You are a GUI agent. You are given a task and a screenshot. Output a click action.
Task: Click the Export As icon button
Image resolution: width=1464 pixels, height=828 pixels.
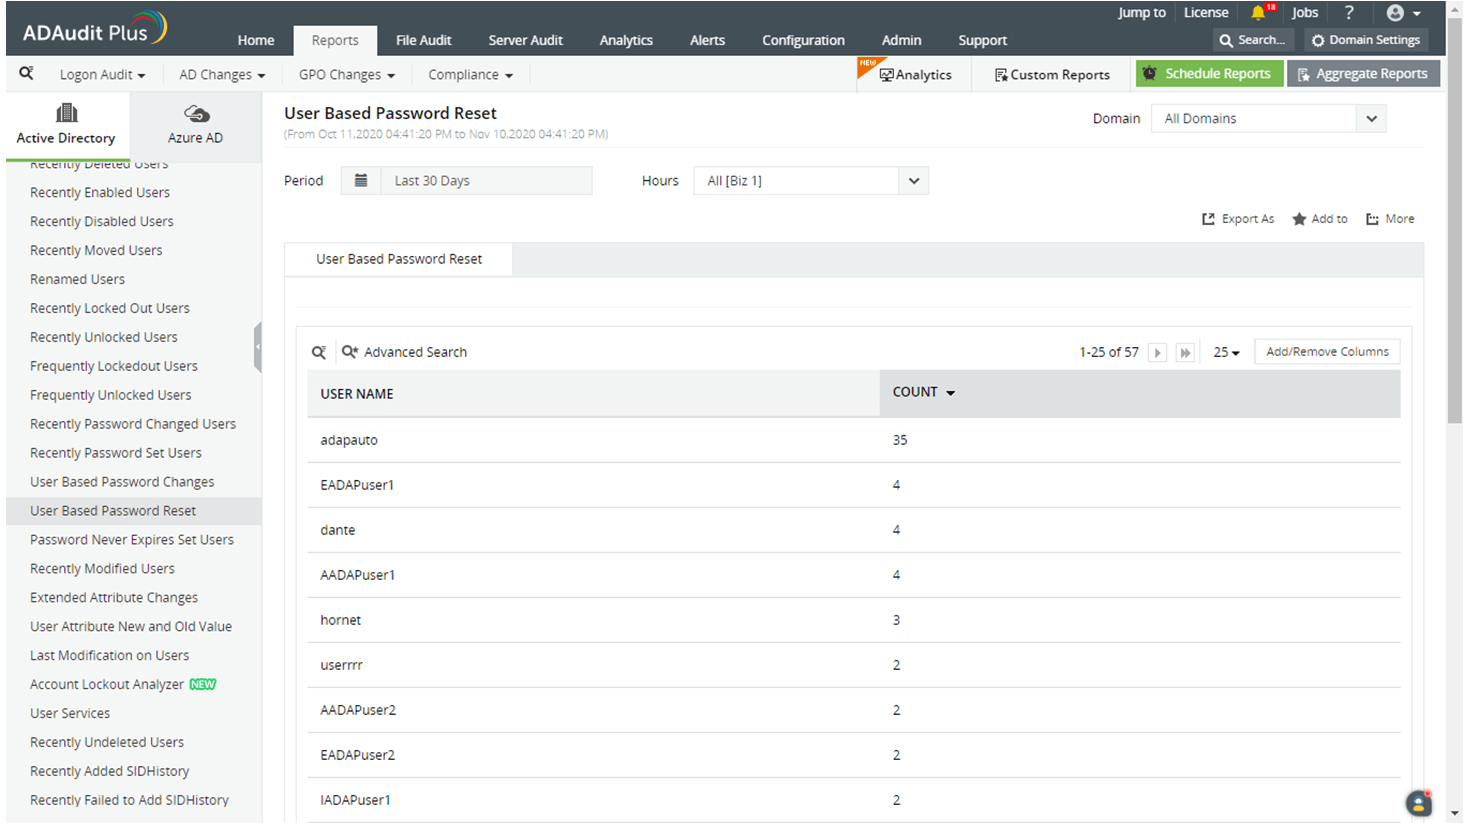click(1238, 219)
